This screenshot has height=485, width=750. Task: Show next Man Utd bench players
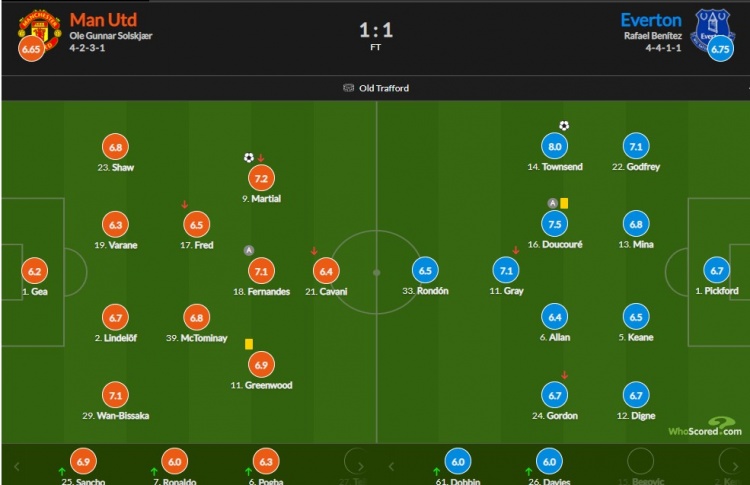point(361,466)
